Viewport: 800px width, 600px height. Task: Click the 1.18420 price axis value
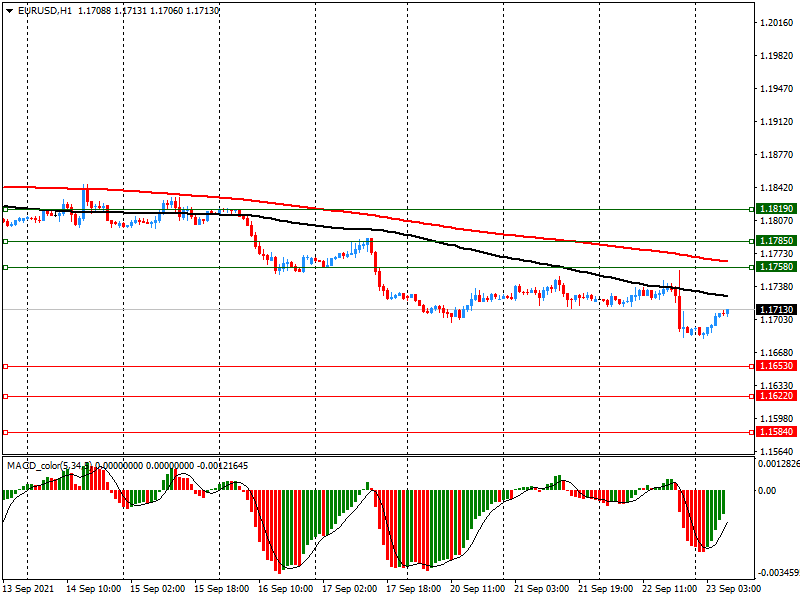tap(777, 188)
